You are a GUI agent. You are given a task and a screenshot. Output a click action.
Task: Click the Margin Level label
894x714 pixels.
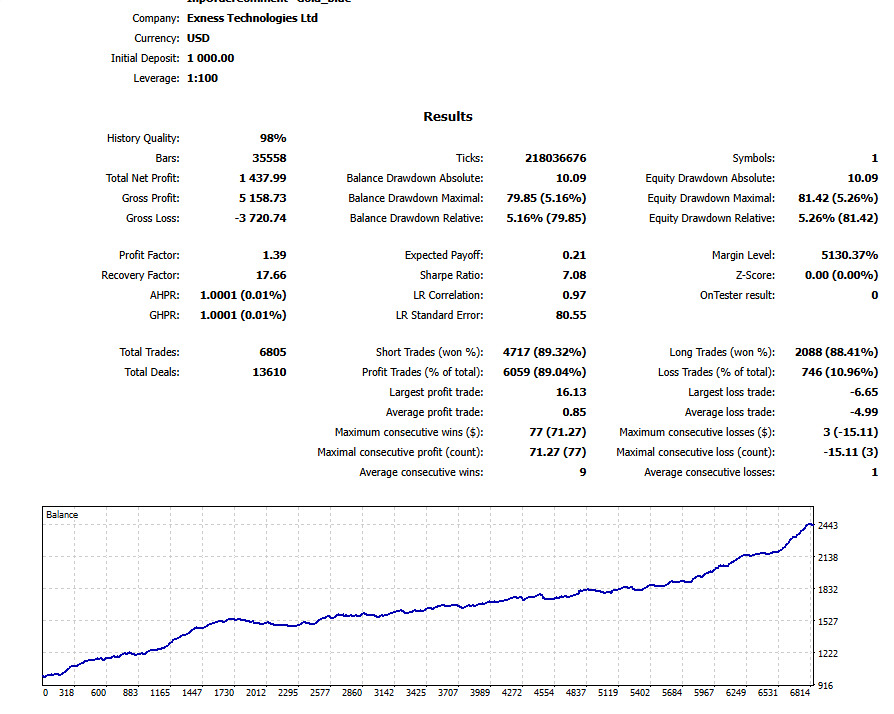point(743,255)
